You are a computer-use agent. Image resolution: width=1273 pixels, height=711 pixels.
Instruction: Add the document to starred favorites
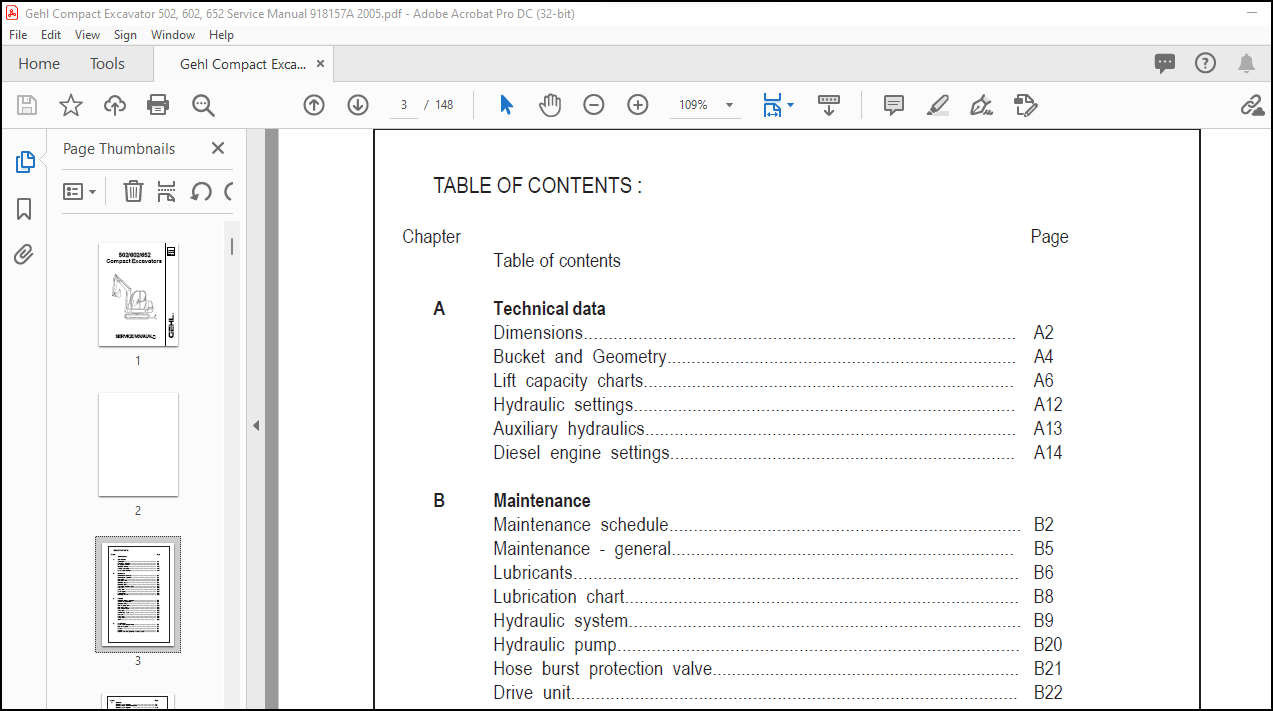pos(71,105)
